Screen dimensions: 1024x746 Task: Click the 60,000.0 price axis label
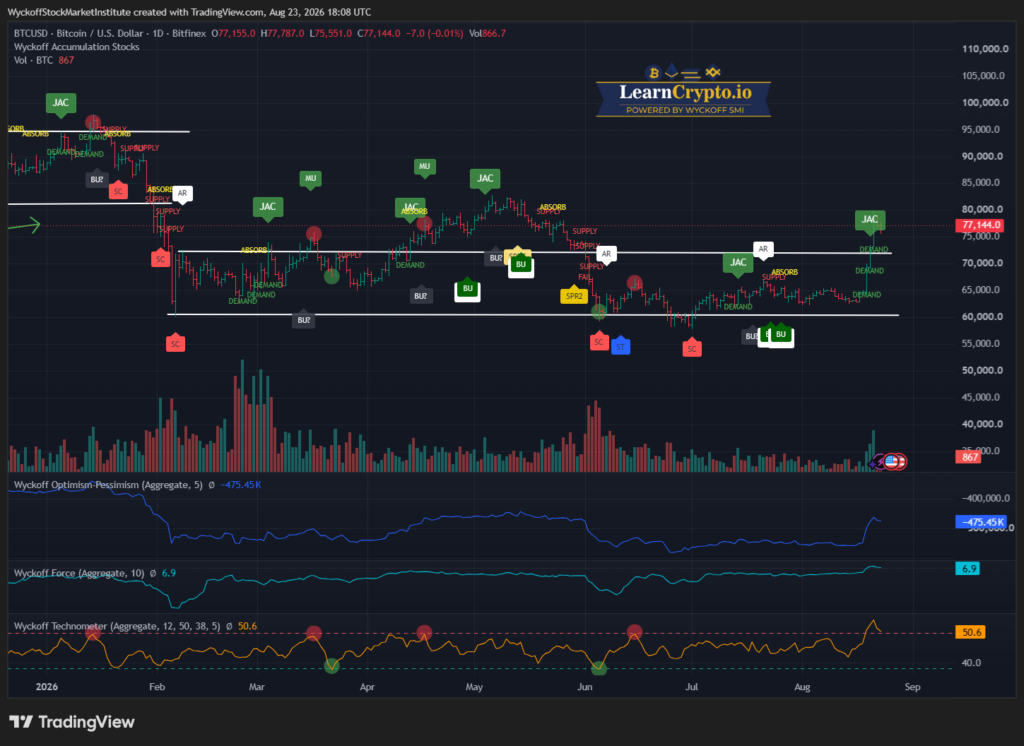(x=982, y=317)
